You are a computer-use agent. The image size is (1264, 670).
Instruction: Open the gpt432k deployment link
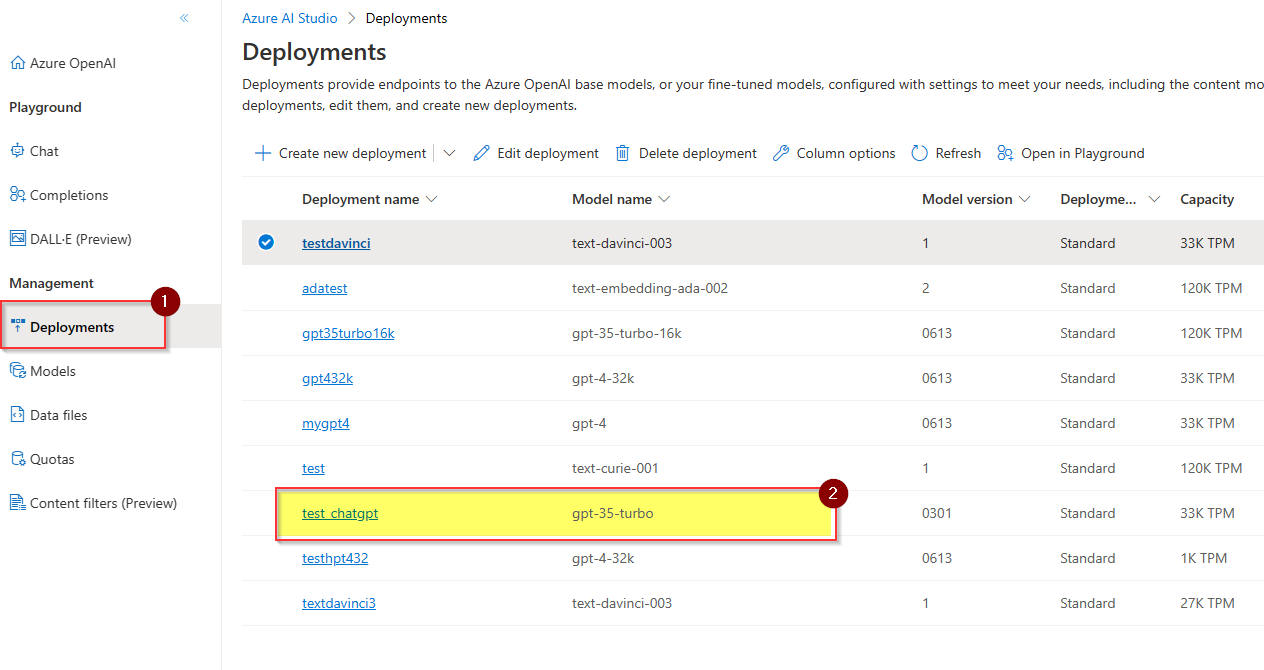pos(327,378)
